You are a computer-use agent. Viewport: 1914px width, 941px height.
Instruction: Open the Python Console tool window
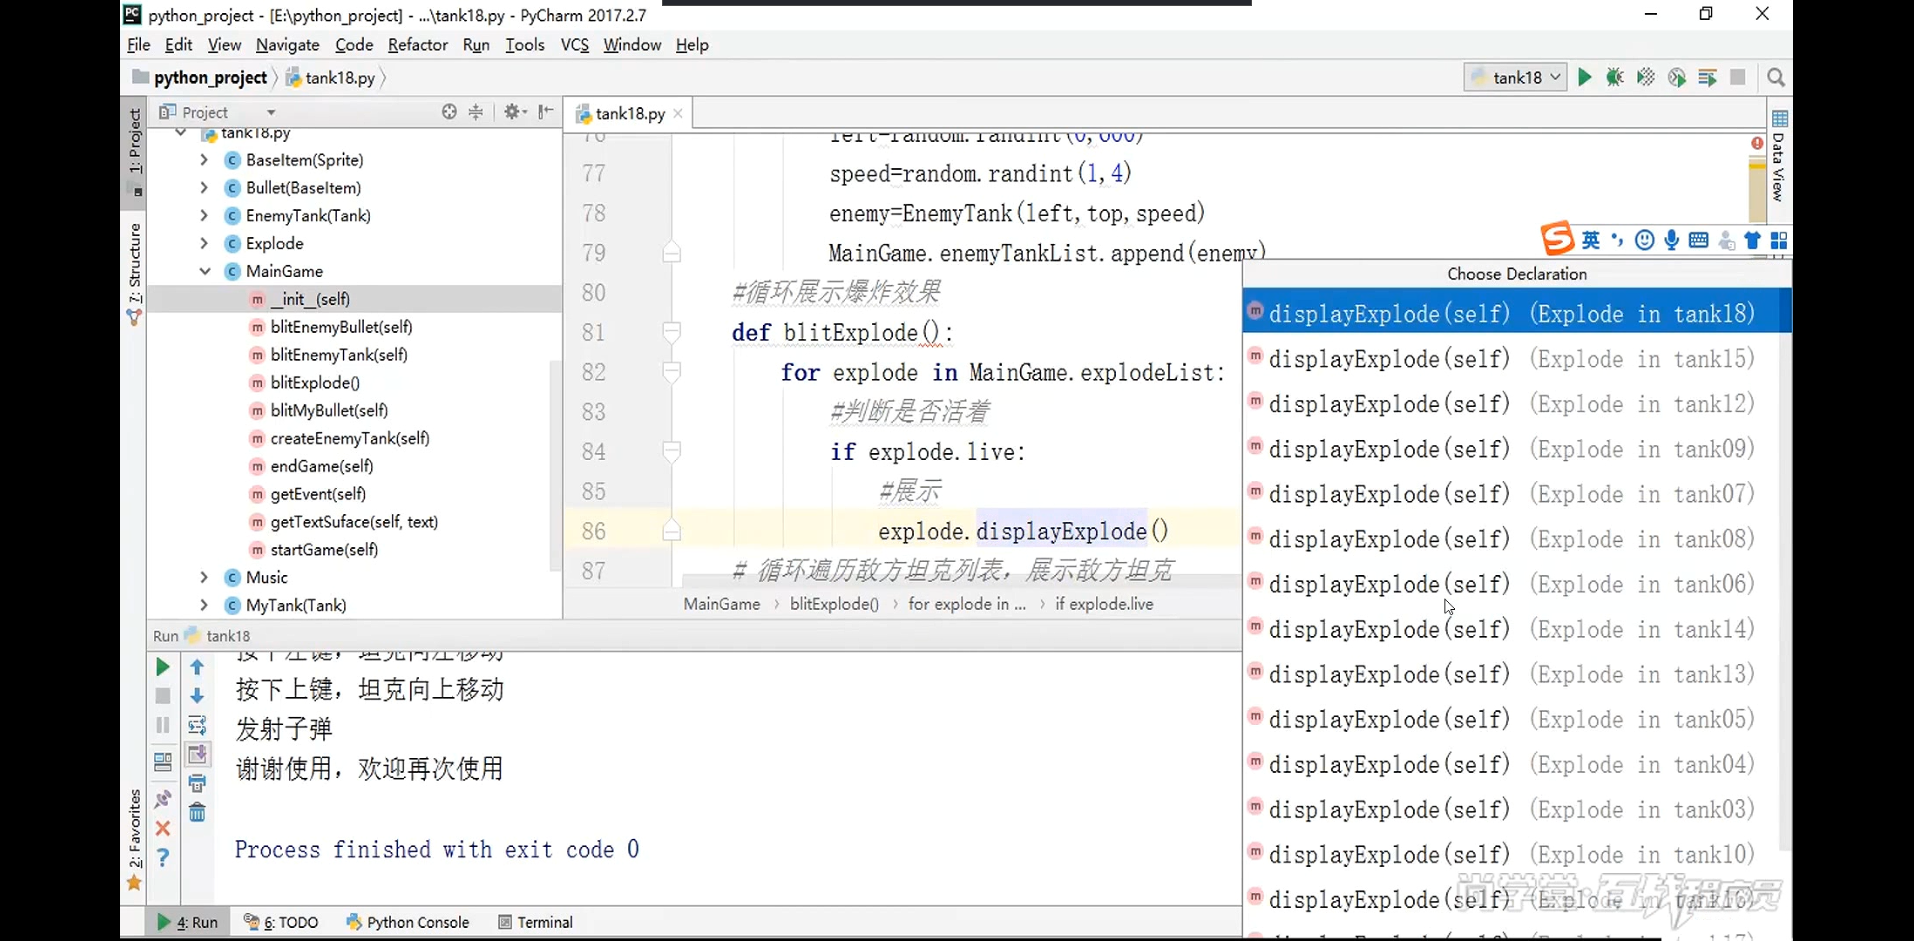(x=407, y=922)
